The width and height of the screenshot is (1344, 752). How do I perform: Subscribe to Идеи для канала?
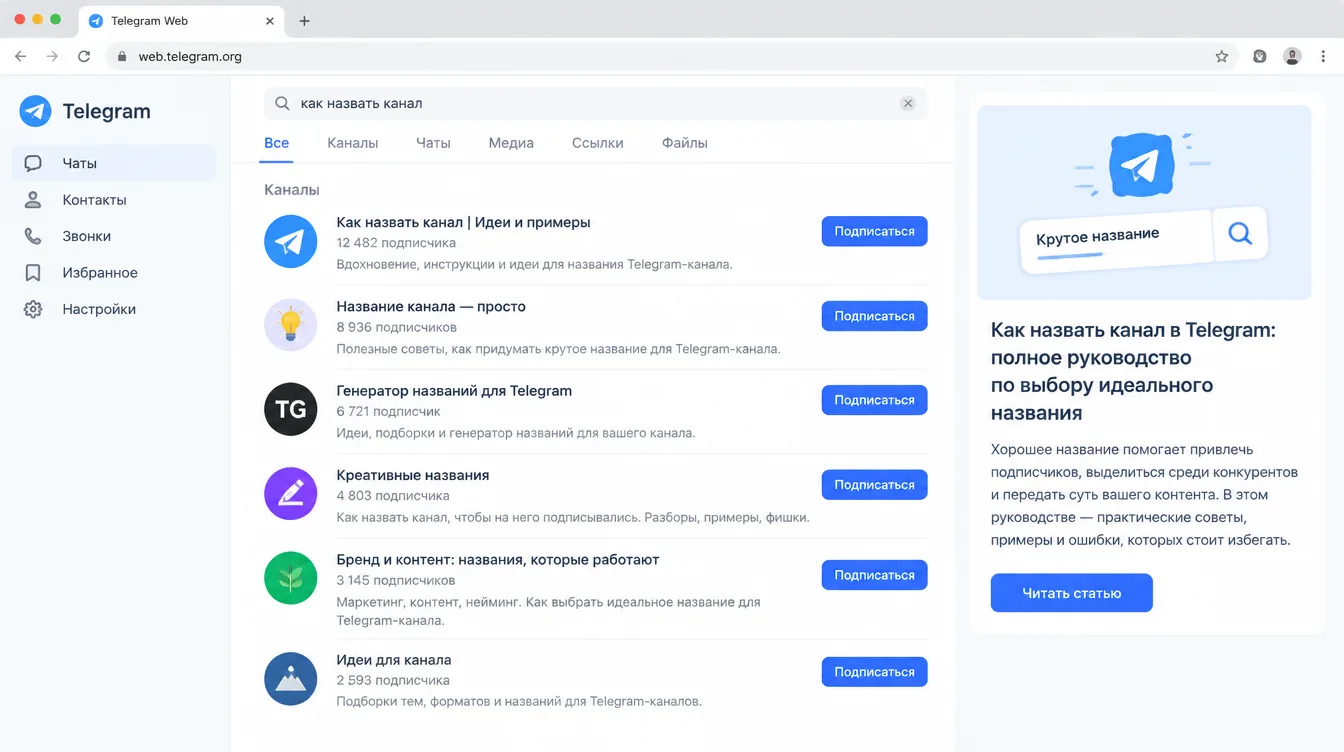click(875, 672)
